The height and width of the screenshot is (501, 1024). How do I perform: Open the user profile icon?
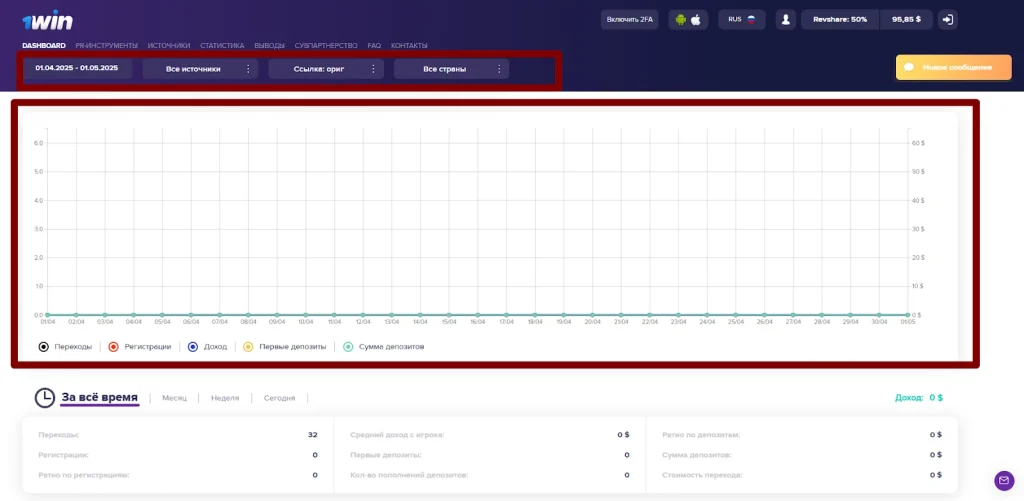tap(786, 20)
